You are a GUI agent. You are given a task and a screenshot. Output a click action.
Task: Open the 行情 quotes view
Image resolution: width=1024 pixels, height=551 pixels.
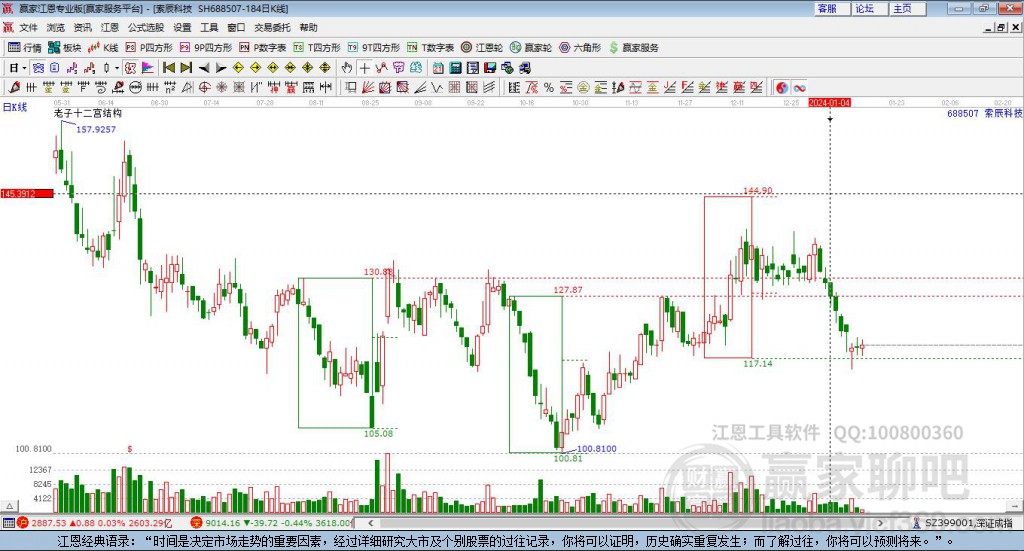pos(24,48)
